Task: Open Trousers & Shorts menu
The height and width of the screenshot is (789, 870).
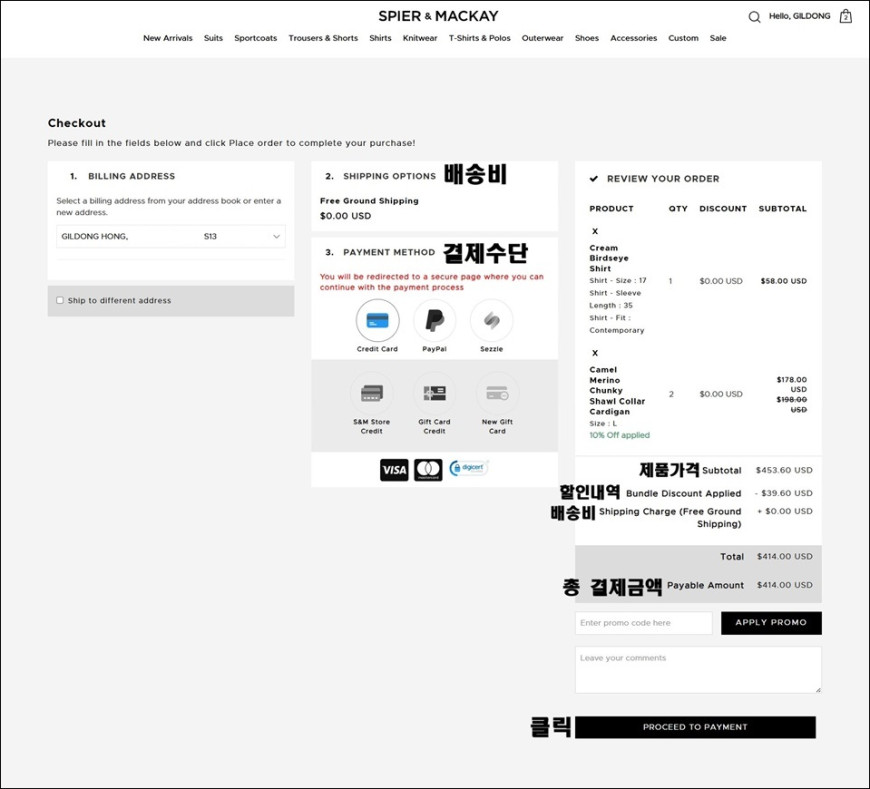Action: 323,38
